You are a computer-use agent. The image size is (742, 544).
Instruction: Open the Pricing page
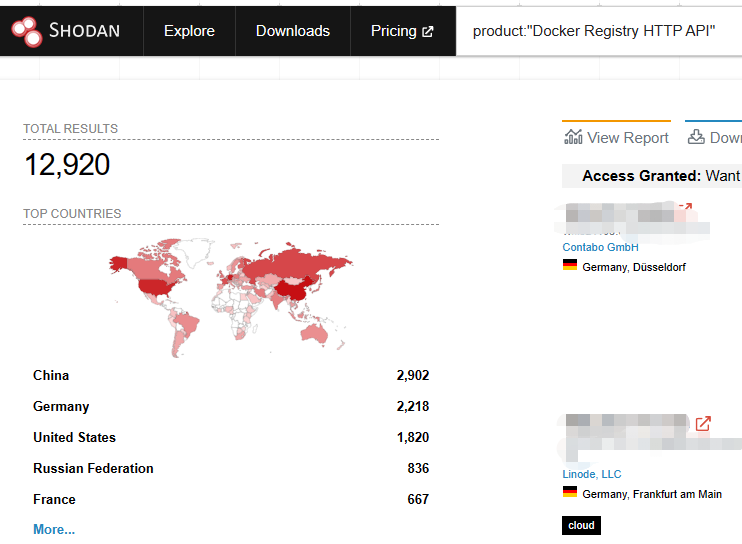pyautogui.click(x=402, y=31)
